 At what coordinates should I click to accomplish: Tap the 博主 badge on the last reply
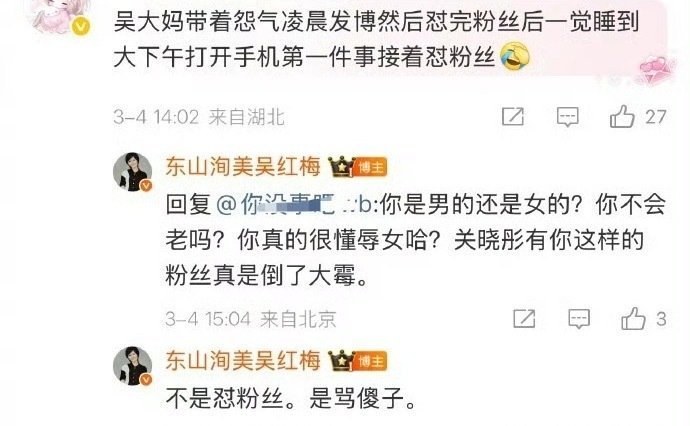tap(370, 361)
